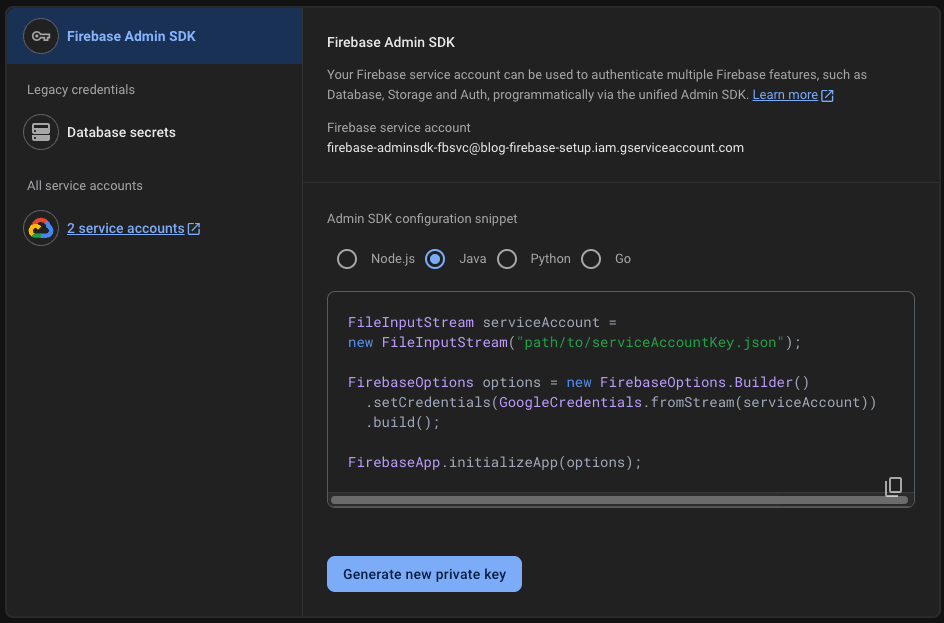Select the Go radio button
The width and height of the screenshot is (944, 623).
(591, 259)
